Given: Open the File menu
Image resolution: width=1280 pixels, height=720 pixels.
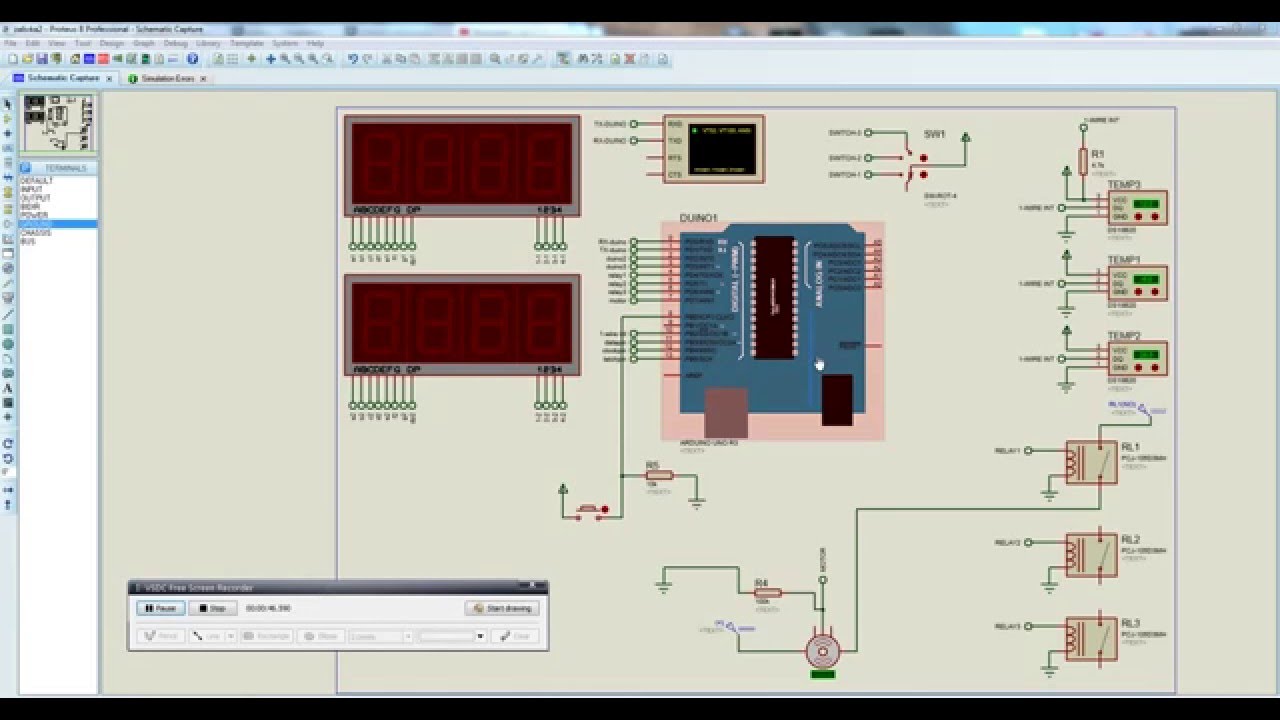Looking at the screenshot, I should 11,44.
